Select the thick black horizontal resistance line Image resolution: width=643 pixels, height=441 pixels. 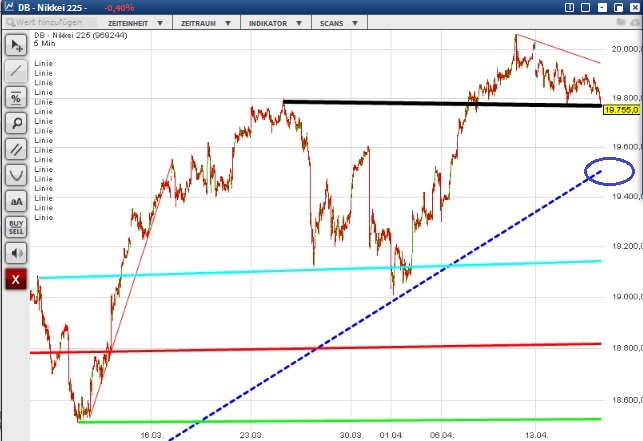pyautogui.click(x=442, y=103)
